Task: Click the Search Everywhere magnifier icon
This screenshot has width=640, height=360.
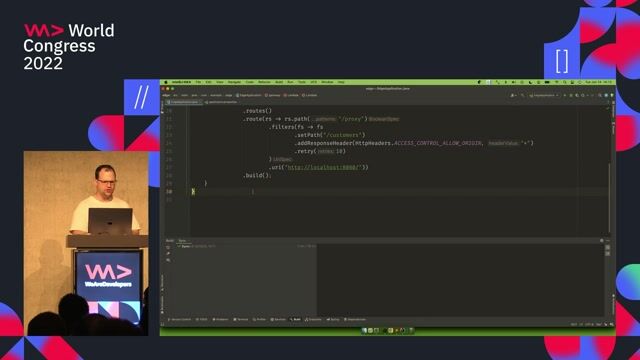Action: pos(600,96)
